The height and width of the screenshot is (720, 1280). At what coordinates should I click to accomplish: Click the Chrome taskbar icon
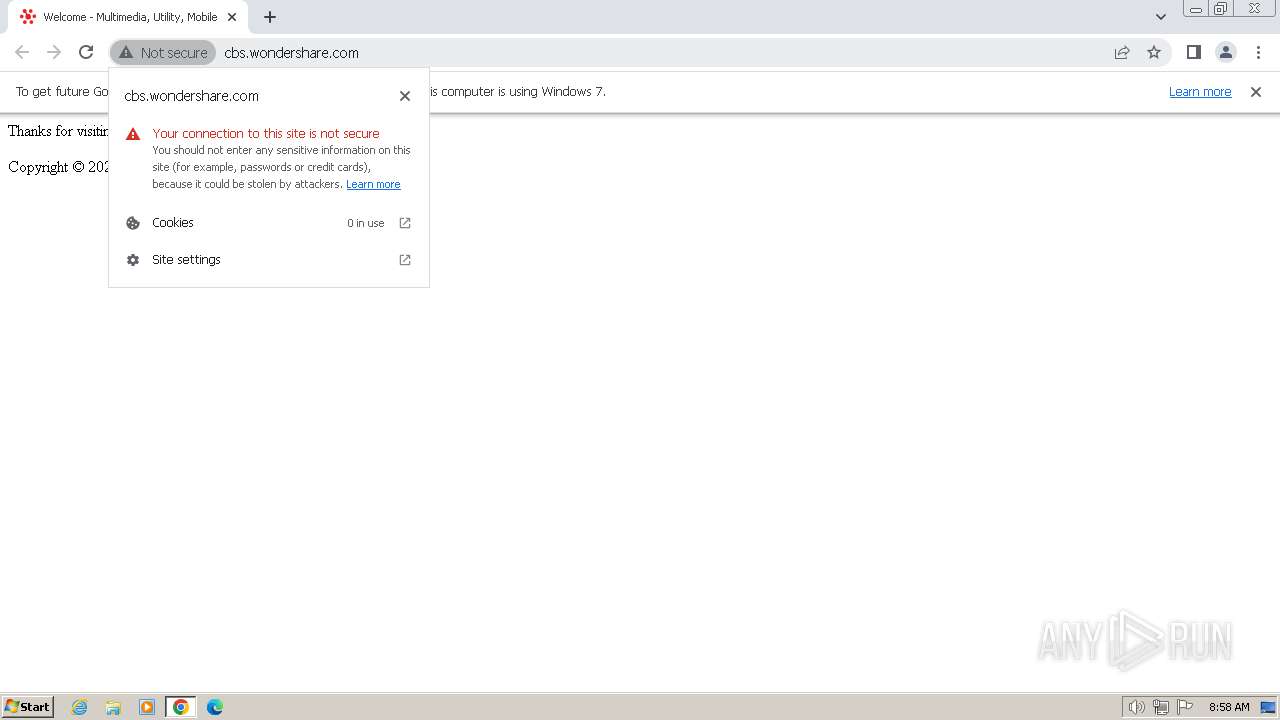pos(181,707)
